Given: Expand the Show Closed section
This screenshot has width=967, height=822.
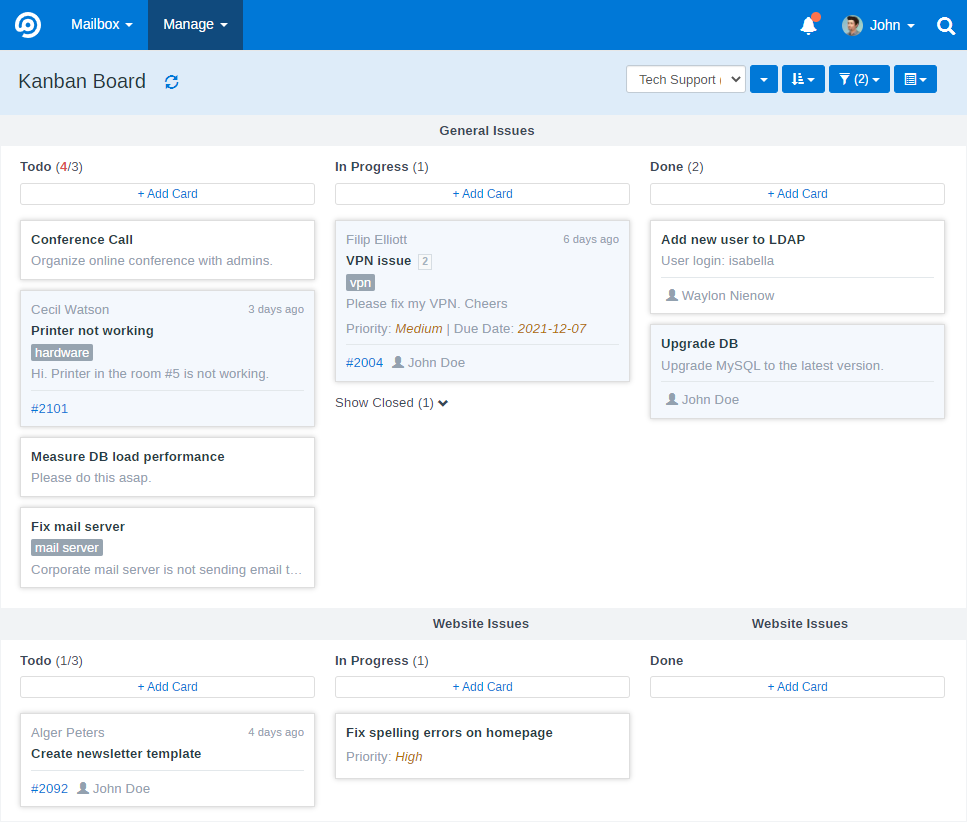Looking at the screenshot, I should click(x=391, y=402).
